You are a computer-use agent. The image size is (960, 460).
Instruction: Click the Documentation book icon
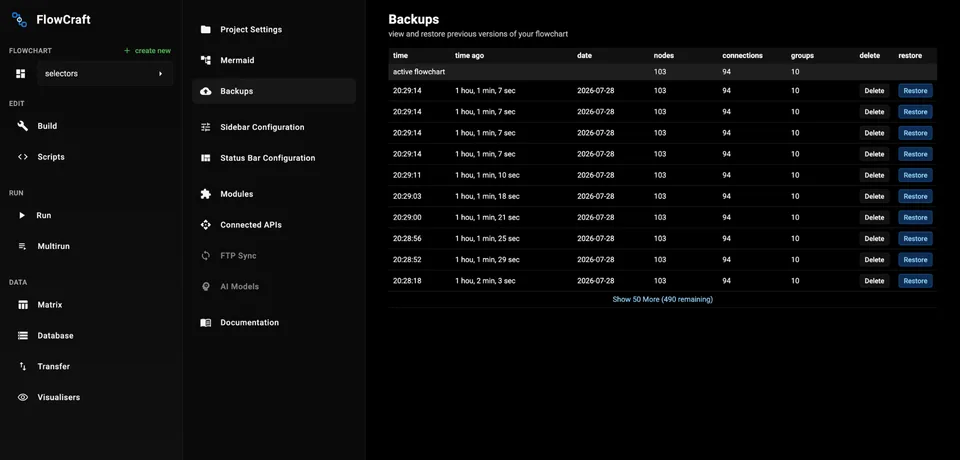click(206, 322)
